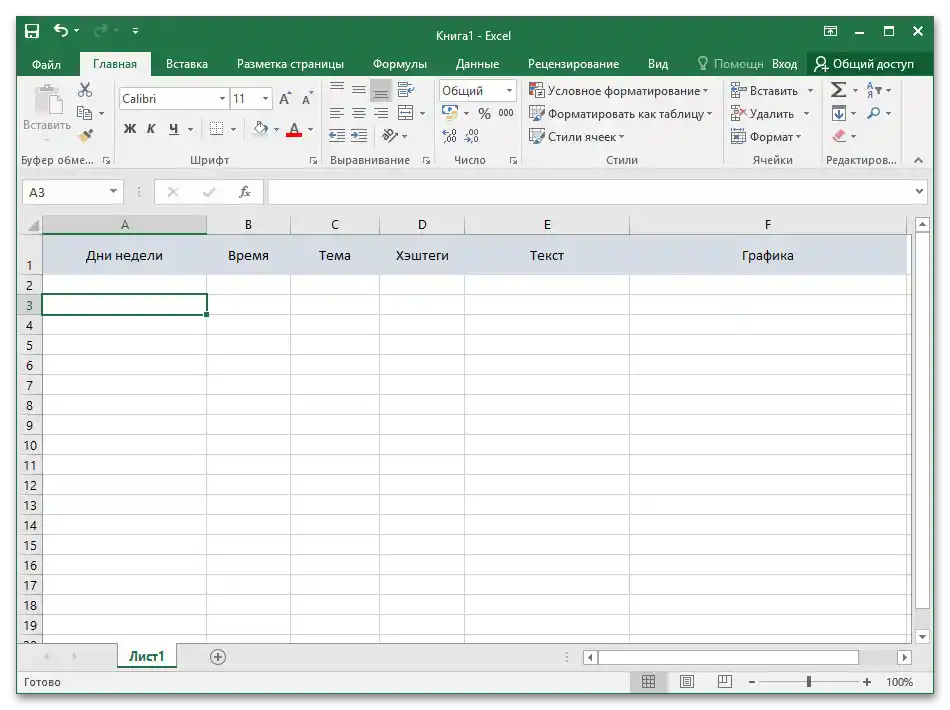Add a new sheet with the plus button
950x710 pixels.
[218, 657]
